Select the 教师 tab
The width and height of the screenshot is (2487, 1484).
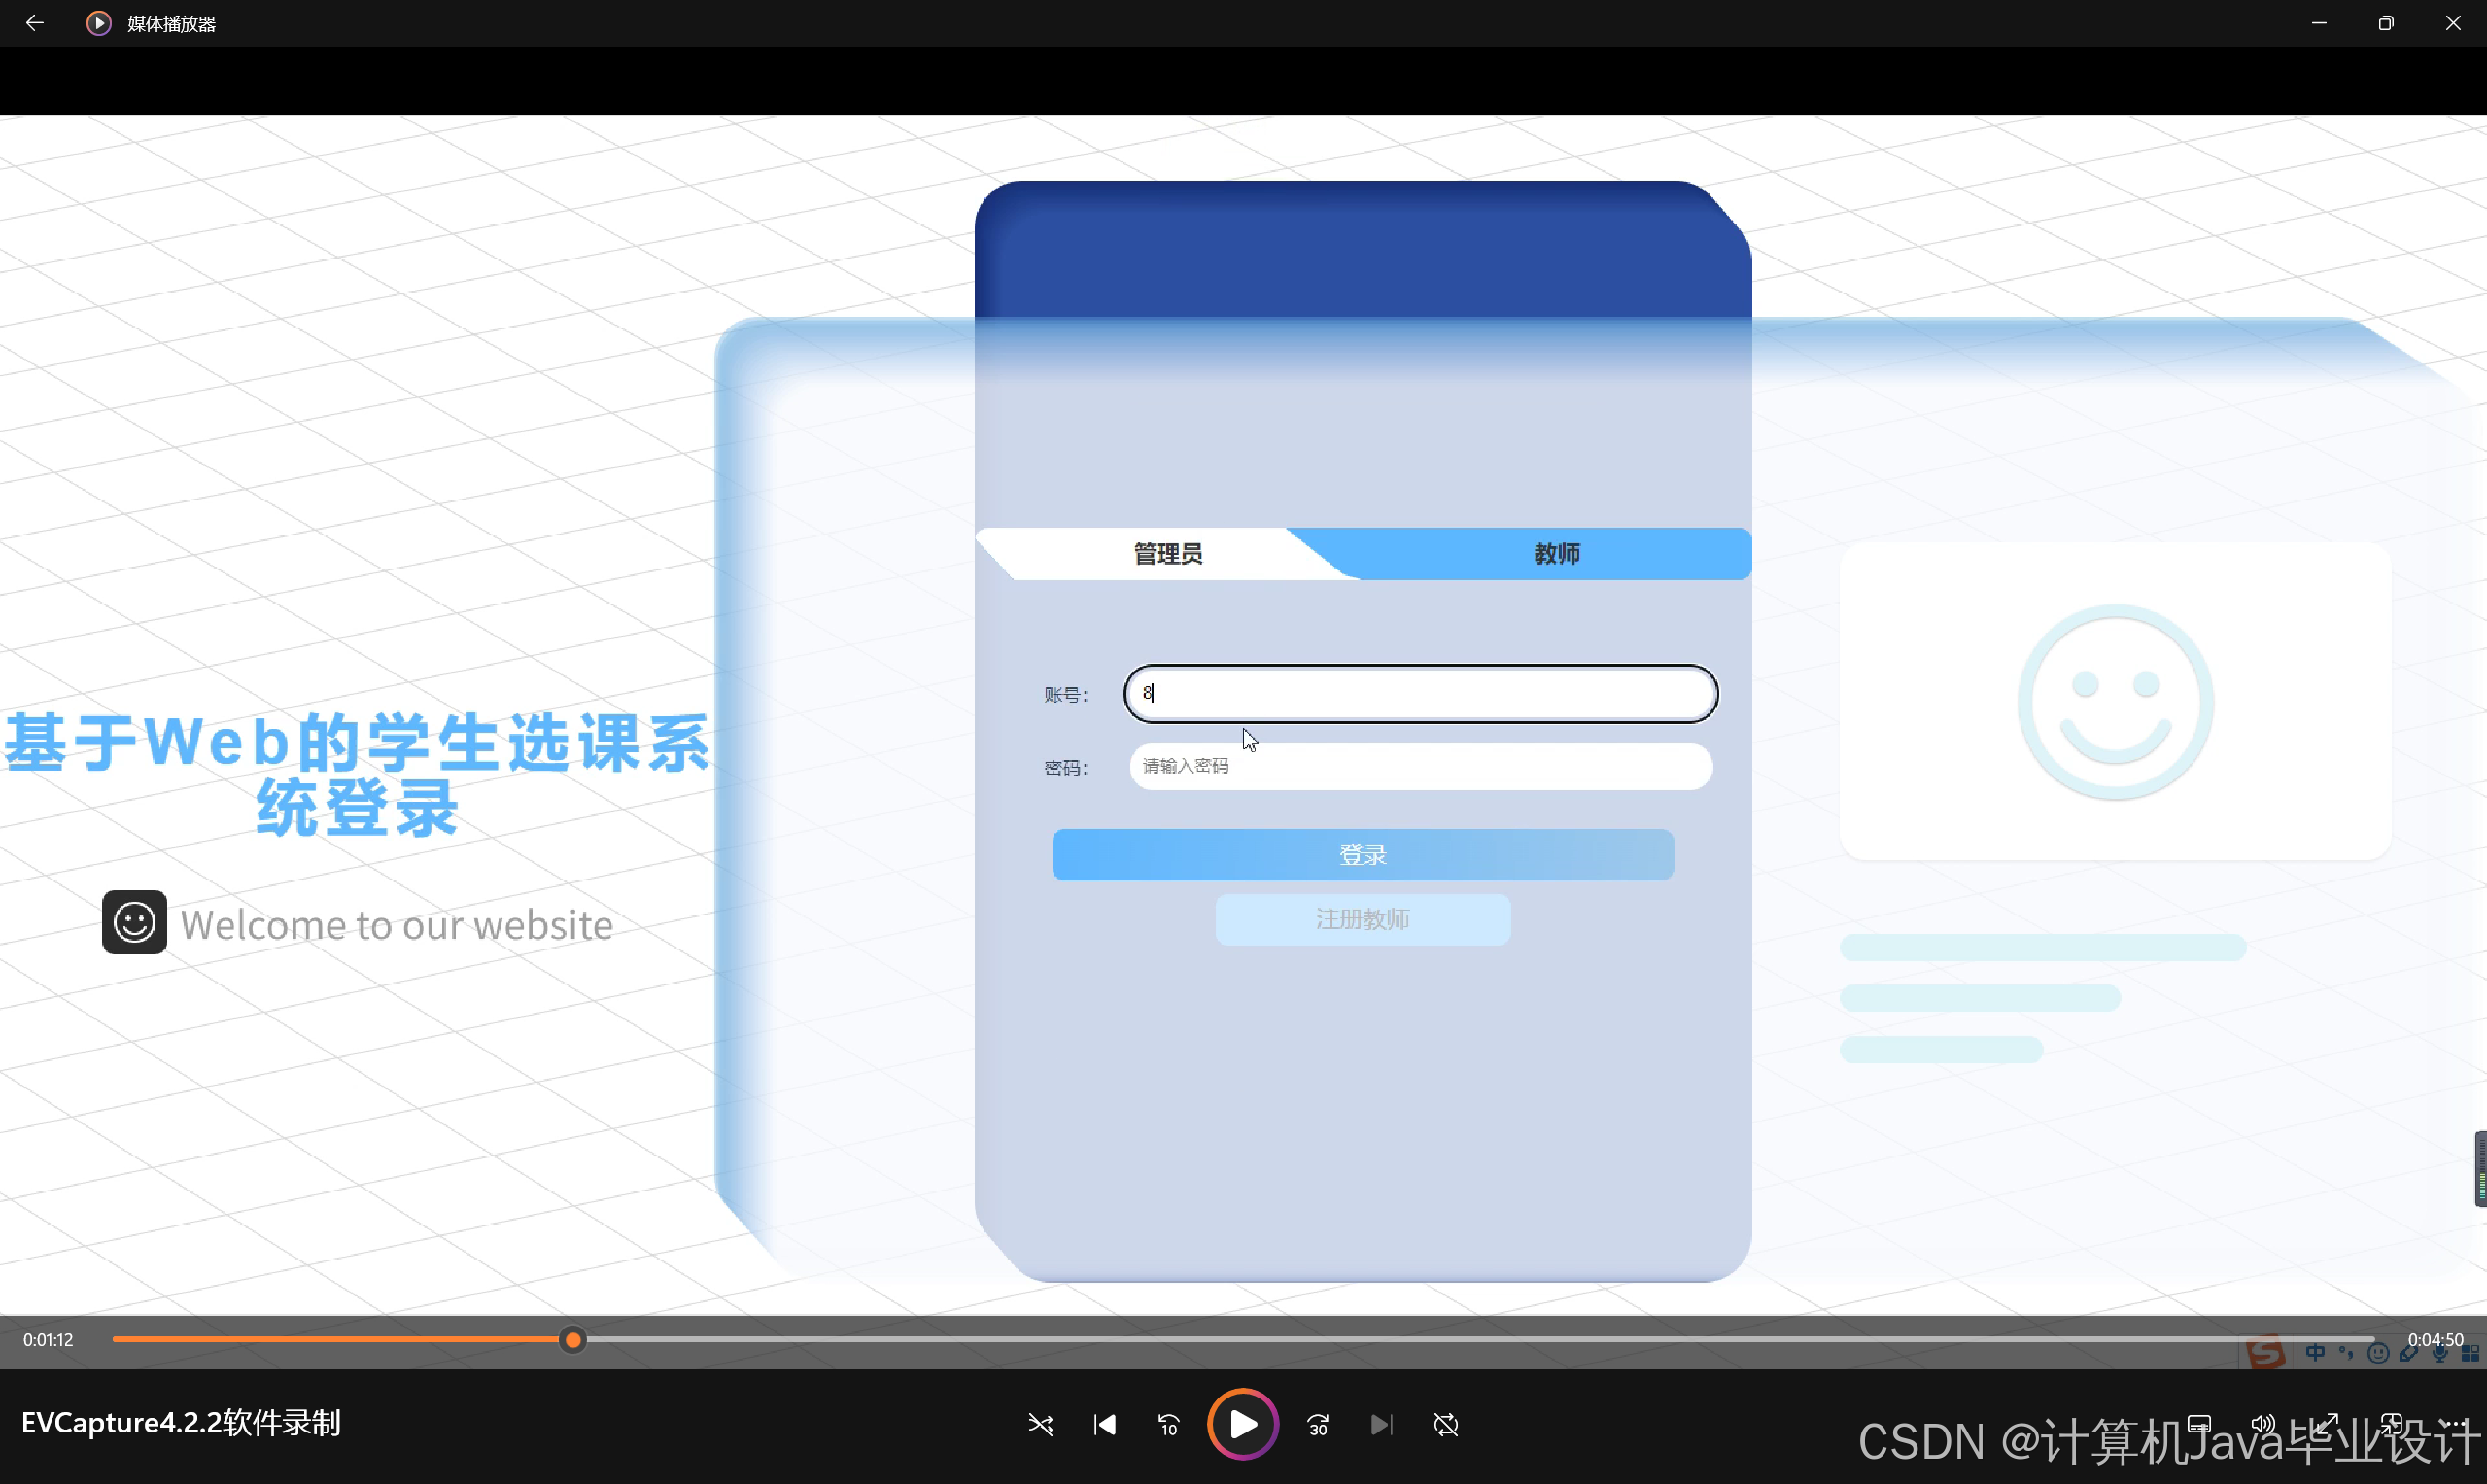[x=1556, y=553]
